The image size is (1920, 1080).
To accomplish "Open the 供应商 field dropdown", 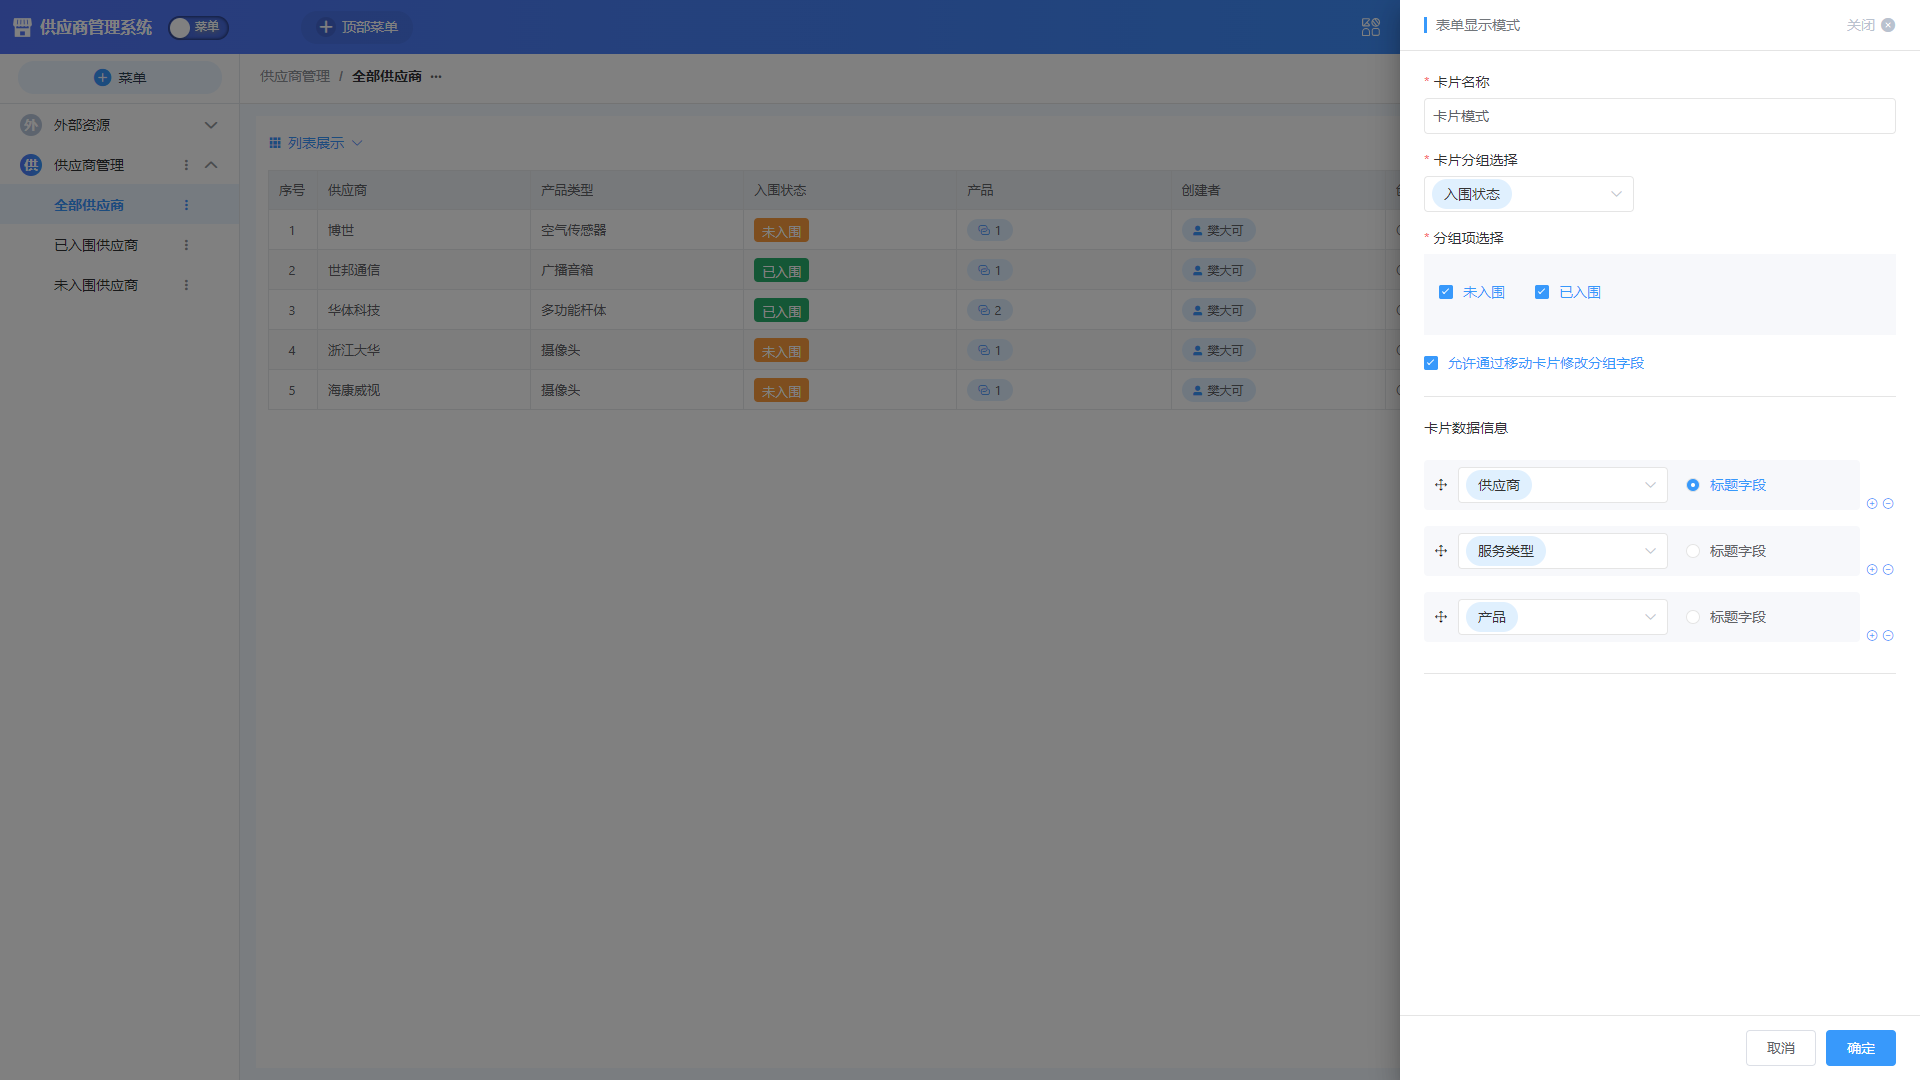I will click(1562, 485).
